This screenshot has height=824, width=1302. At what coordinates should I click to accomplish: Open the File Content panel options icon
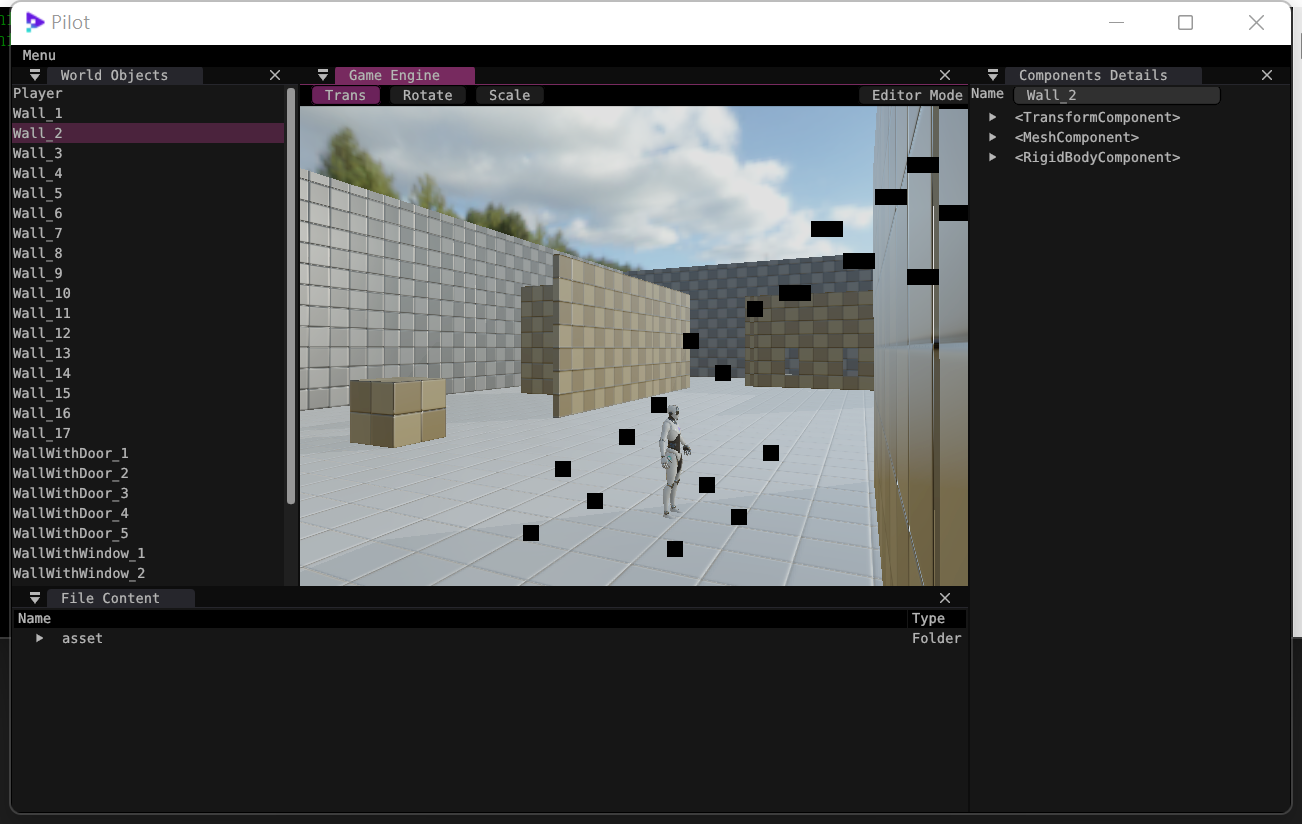click(34, 597)
